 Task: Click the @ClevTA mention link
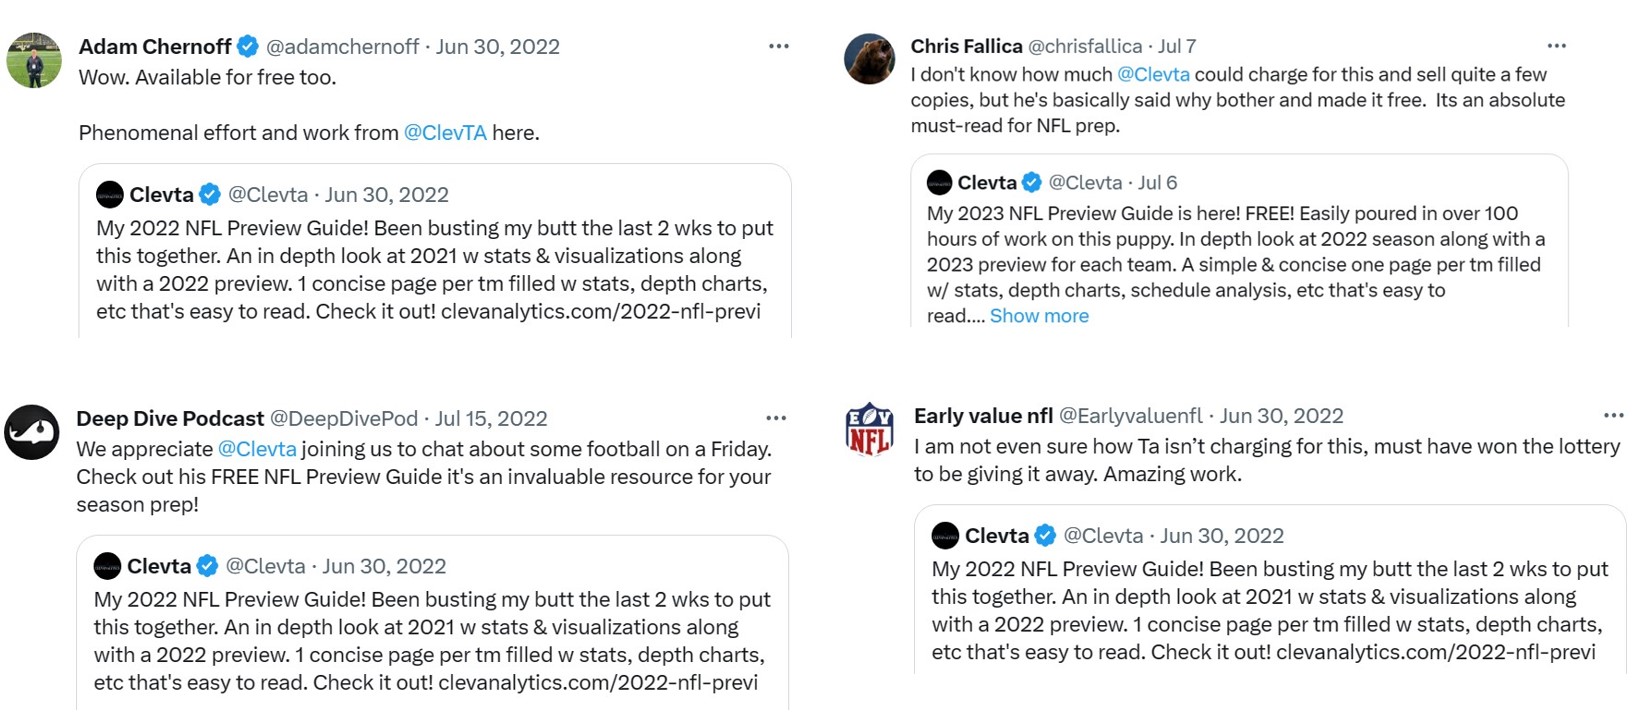pos(445,133)
